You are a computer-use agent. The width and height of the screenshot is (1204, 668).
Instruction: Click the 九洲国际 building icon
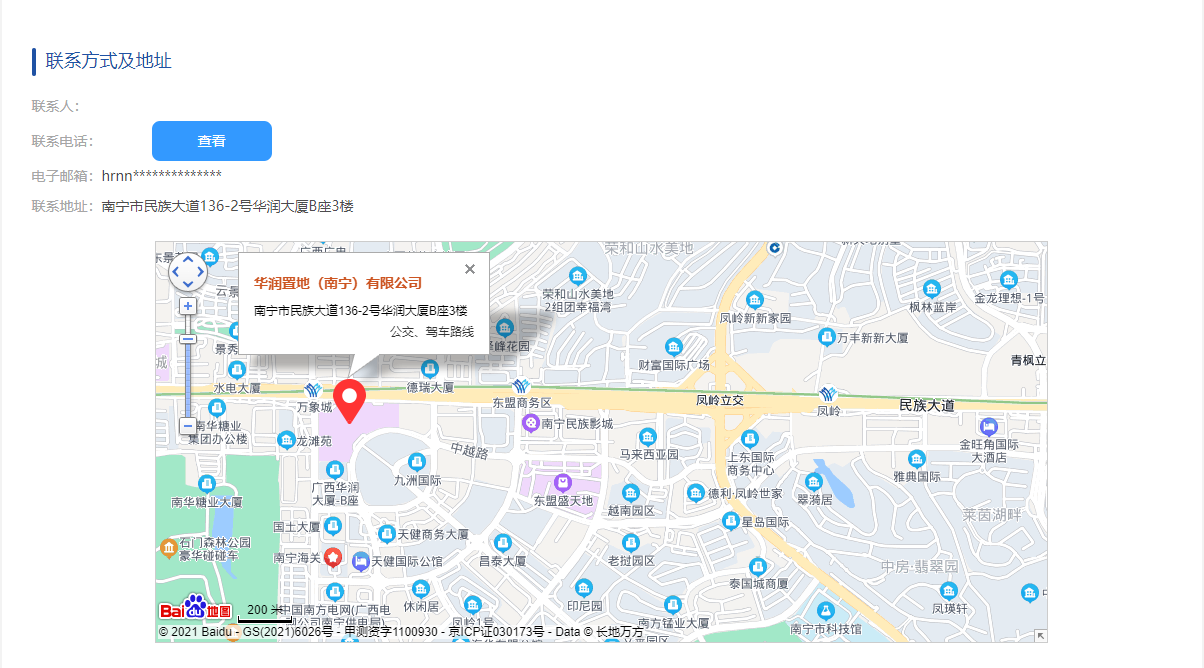click(417, 461)
